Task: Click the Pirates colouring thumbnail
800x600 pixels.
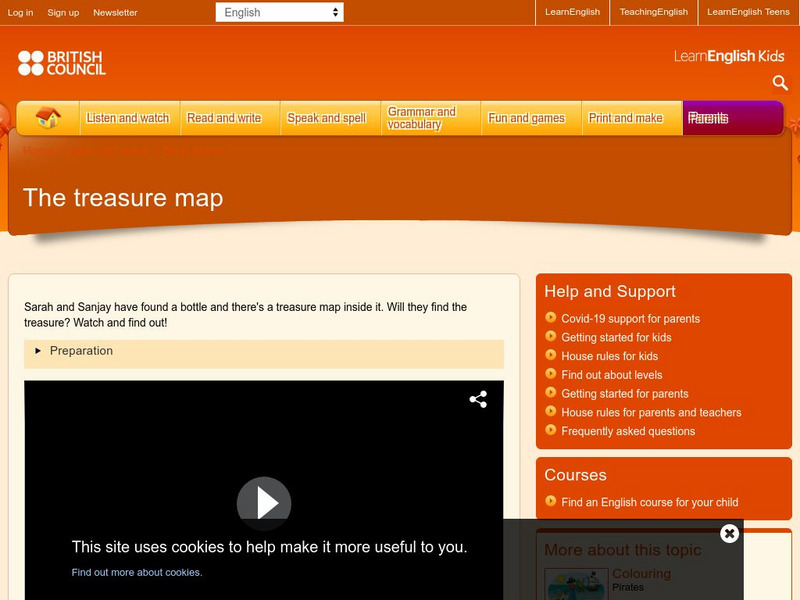Action: pyautogui.click(x=577, y=584)
